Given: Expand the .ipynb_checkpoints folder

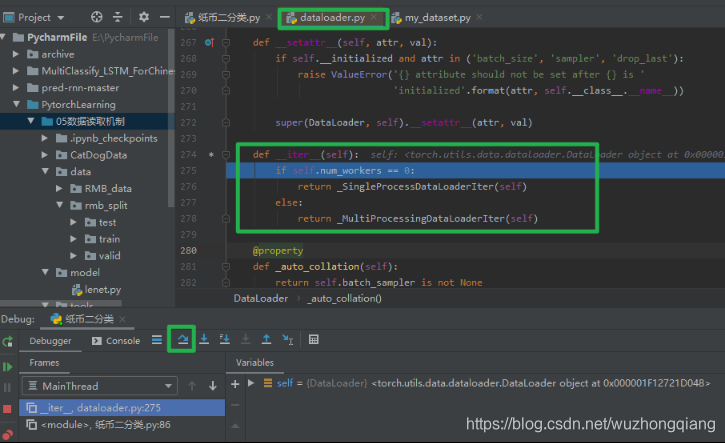Looking at the screenshot, I should tap(45, 138).
